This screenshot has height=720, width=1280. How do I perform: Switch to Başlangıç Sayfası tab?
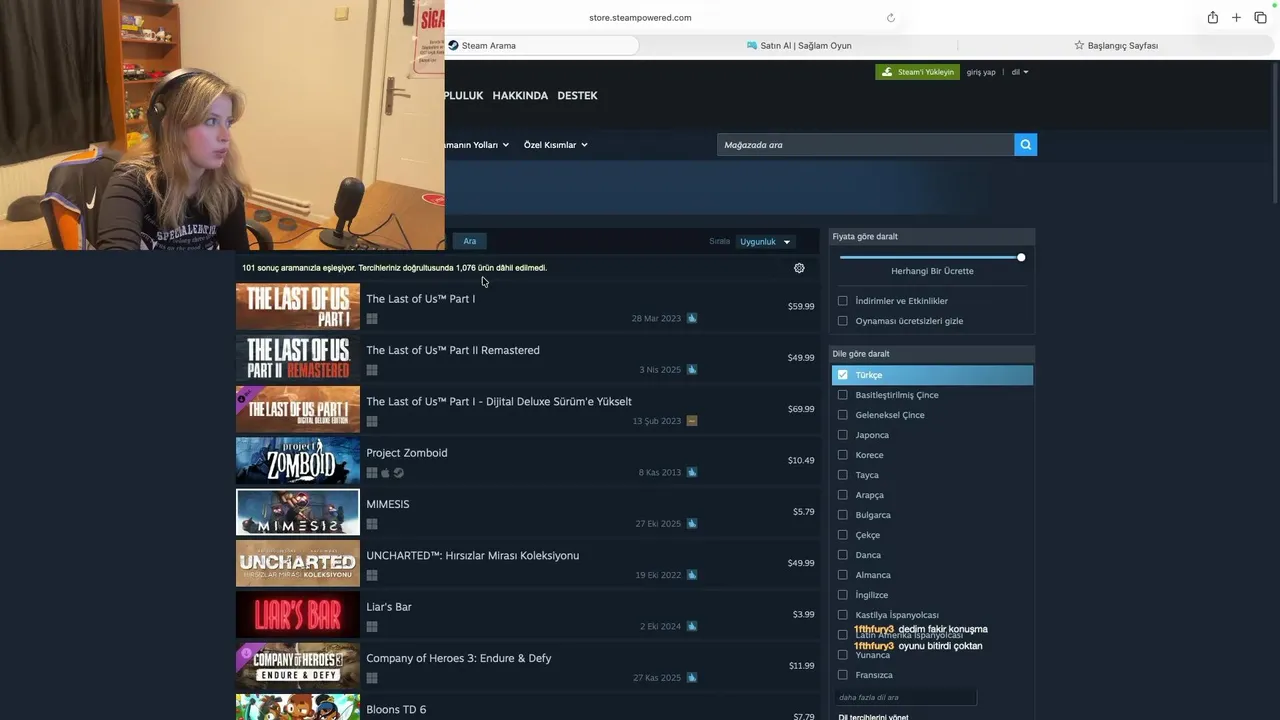(1116, 45)
